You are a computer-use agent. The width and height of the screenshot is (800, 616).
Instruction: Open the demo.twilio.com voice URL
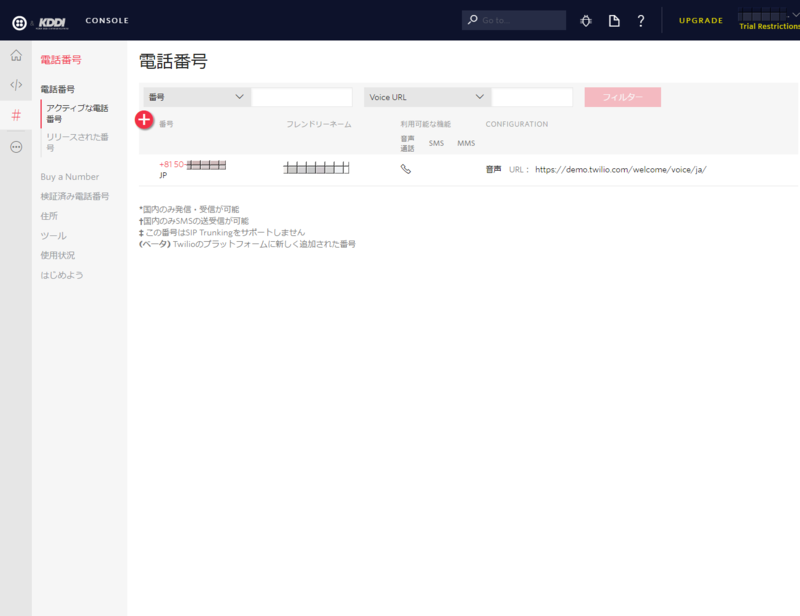click(x=620, y=169)
